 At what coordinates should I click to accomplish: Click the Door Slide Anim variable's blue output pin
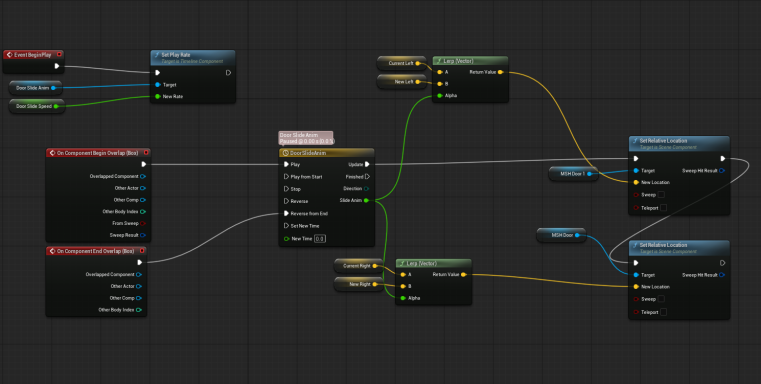53,88
